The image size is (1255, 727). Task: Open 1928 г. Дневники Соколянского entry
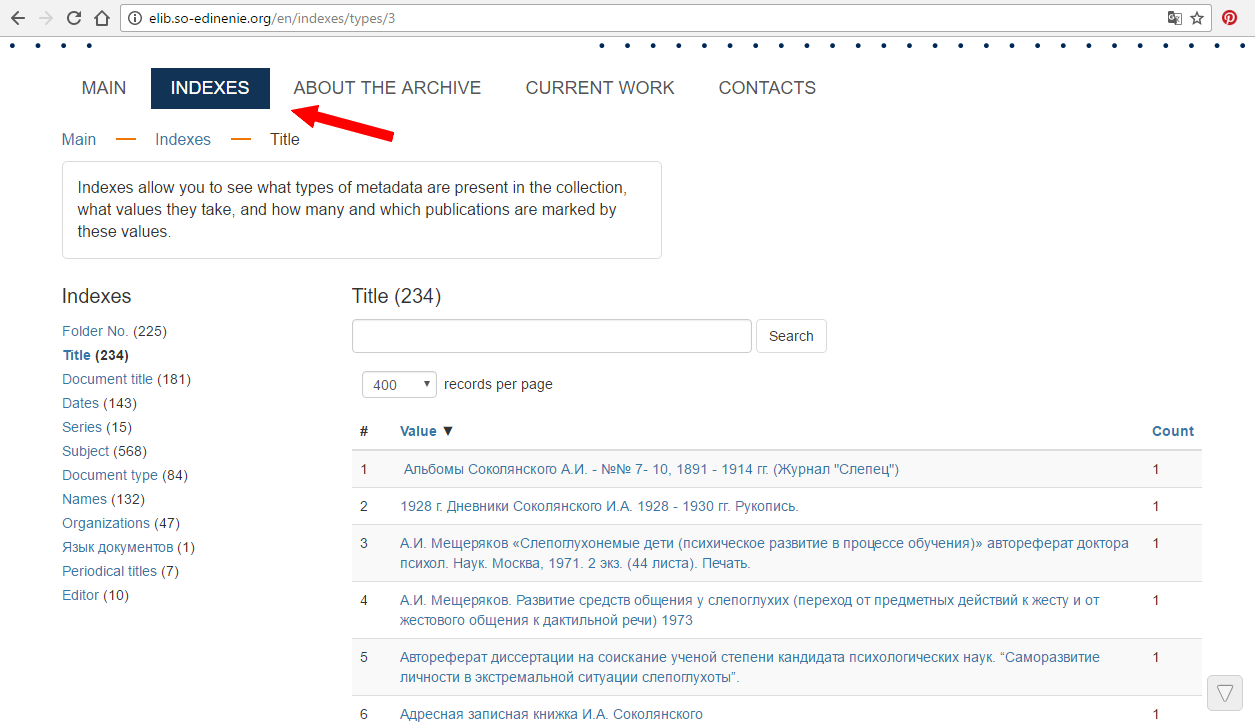[x=599, y=506]
